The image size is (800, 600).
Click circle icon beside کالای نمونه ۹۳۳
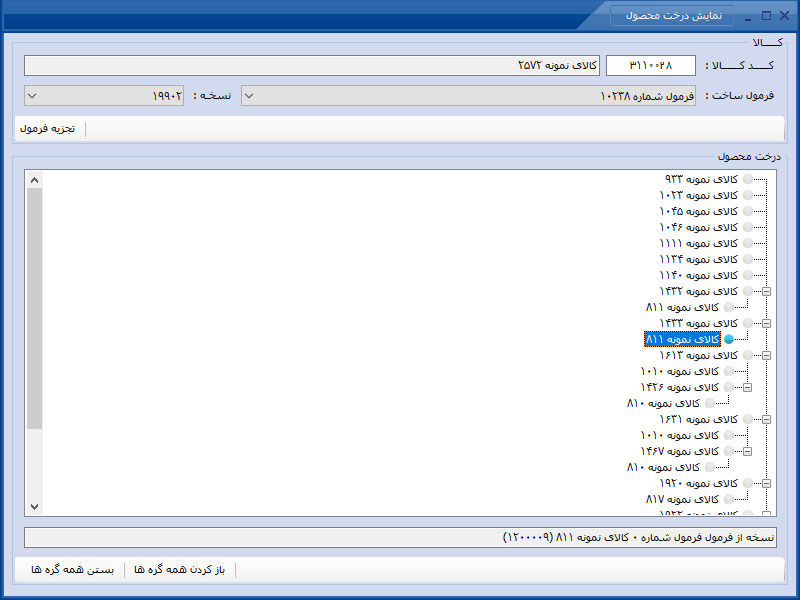pyautogui.click(x=747, y=179)
